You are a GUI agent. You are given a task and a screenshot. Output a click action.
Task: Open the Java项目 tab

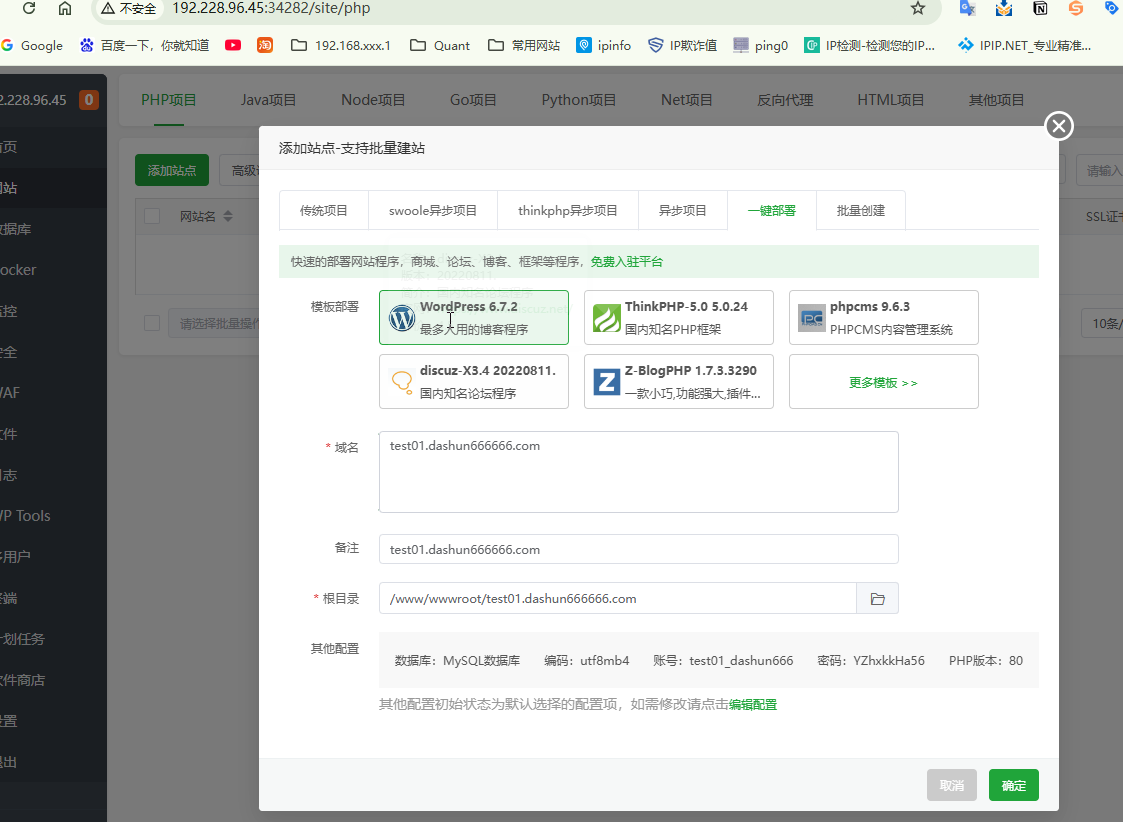coord(269,100)
